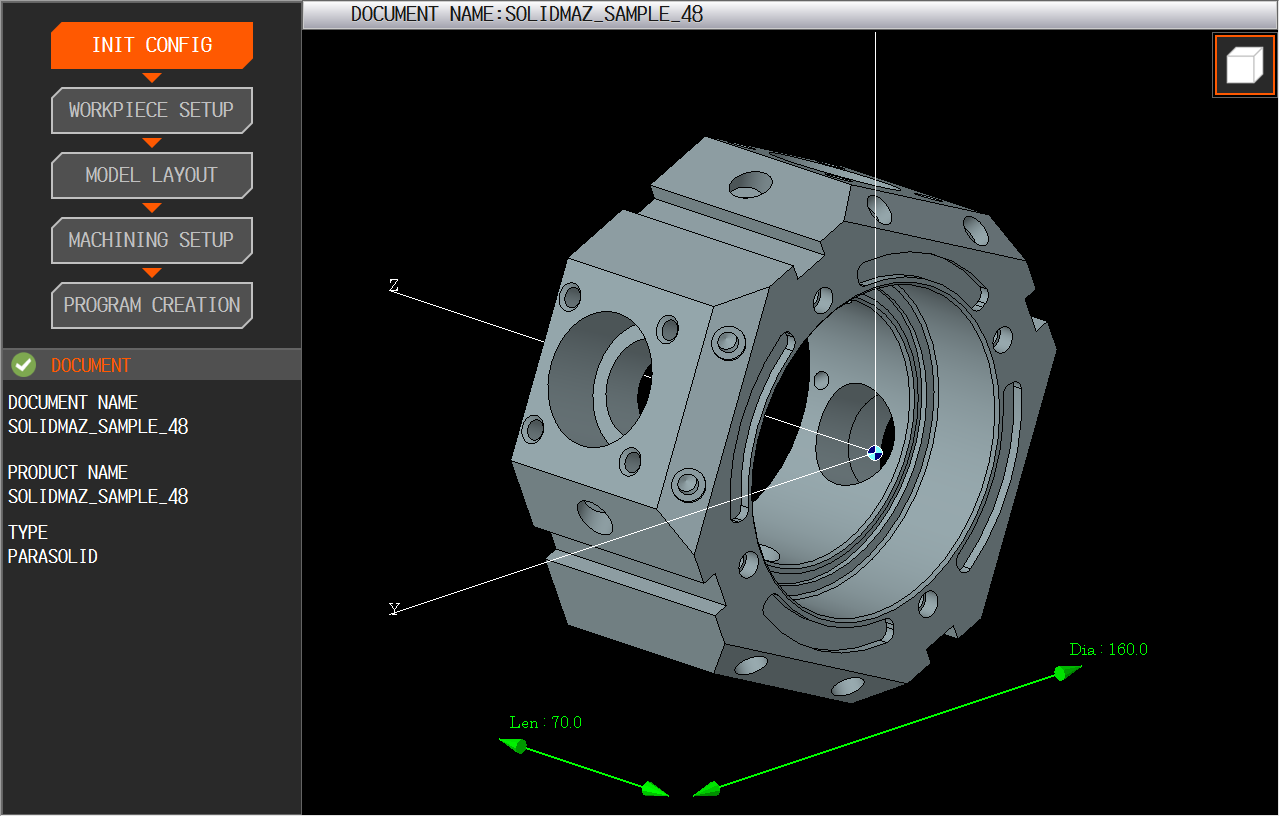Click the Y axis label
Viewport: 1280px width, 817px height.
tap(394, 609)
